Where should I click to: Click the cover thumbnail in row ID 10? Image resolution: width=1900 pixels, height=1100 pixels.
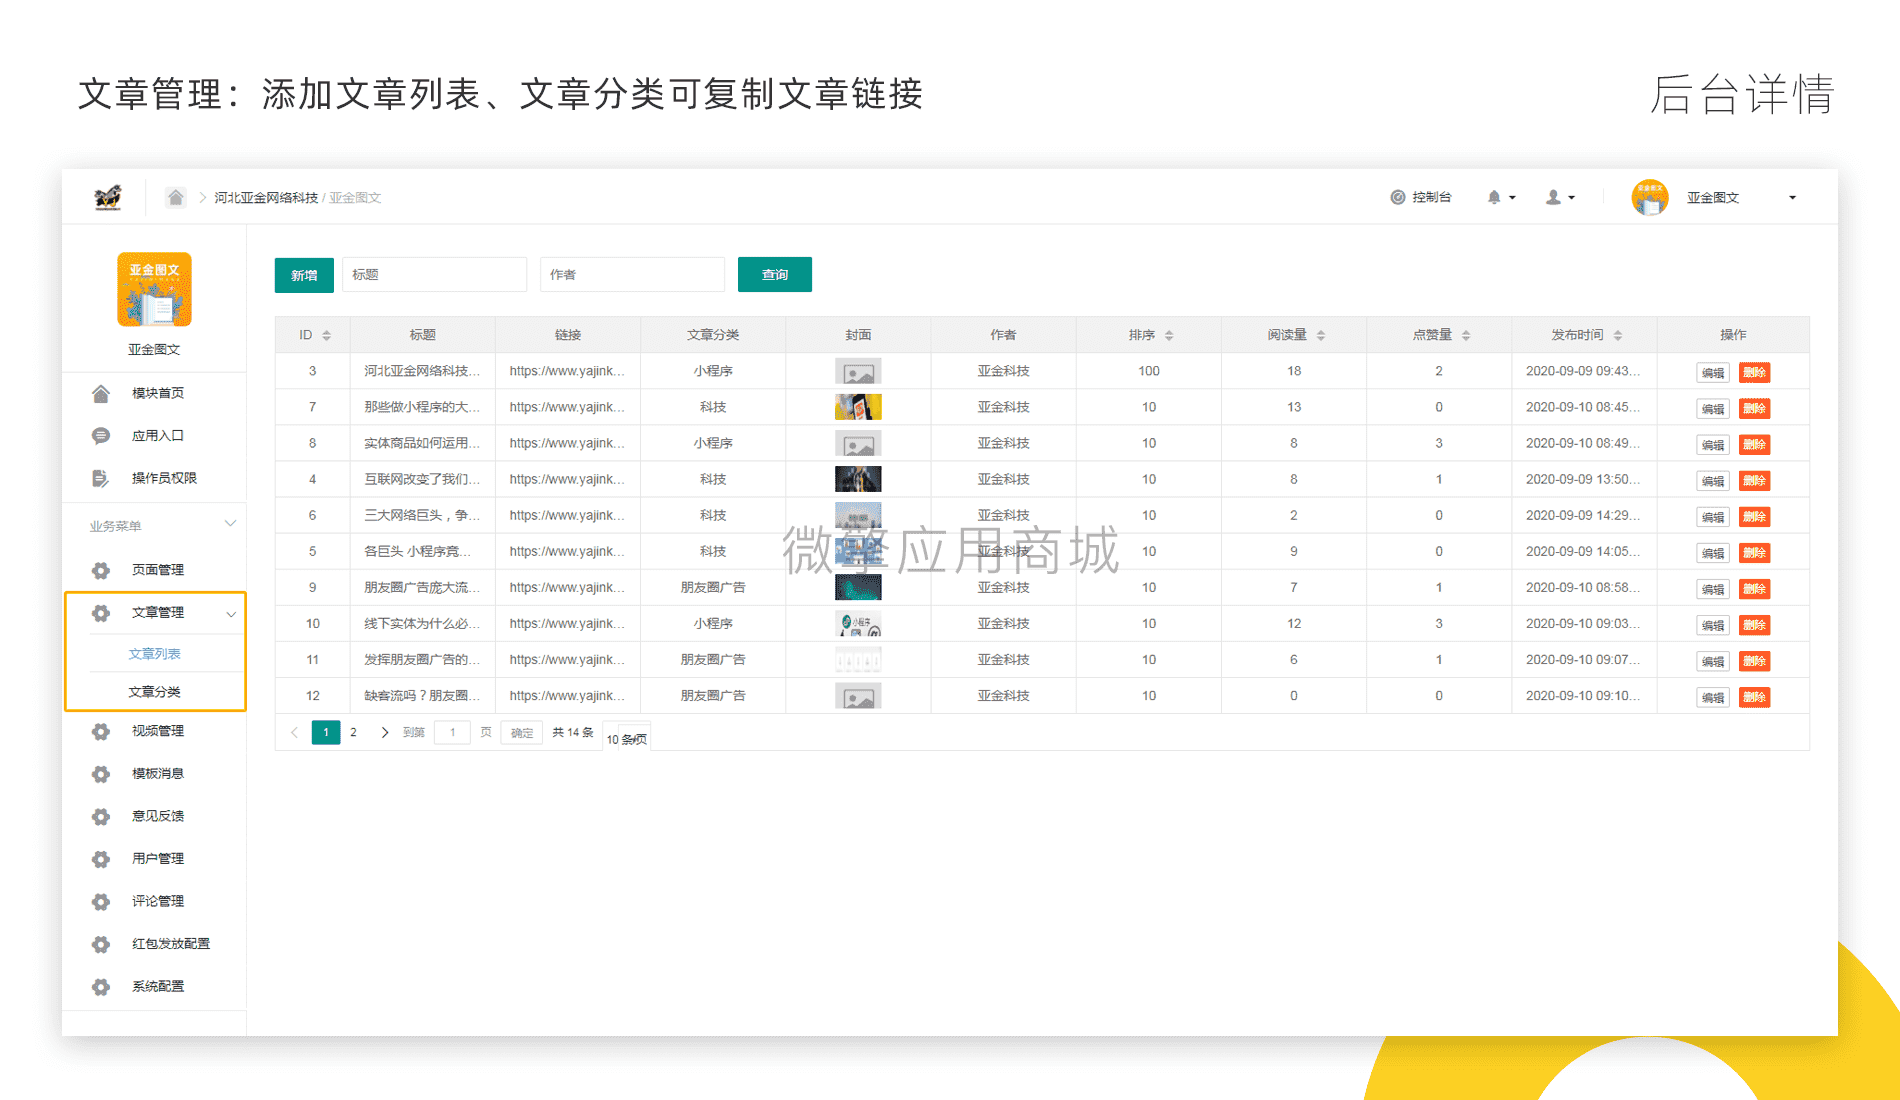click(x=858, y=624)
